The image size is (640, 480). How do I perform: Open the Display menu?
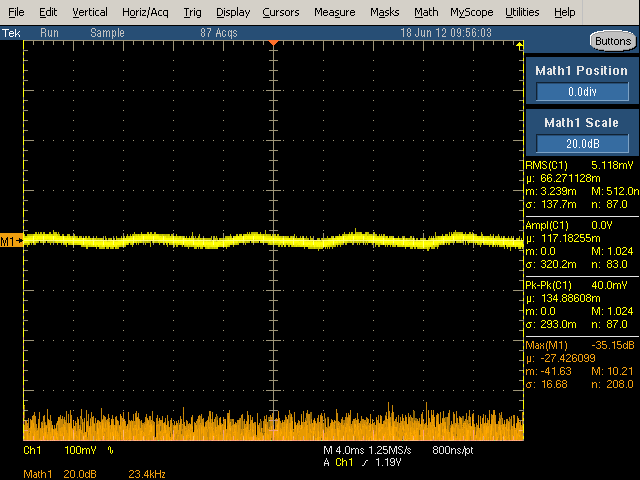pos(233,12)
